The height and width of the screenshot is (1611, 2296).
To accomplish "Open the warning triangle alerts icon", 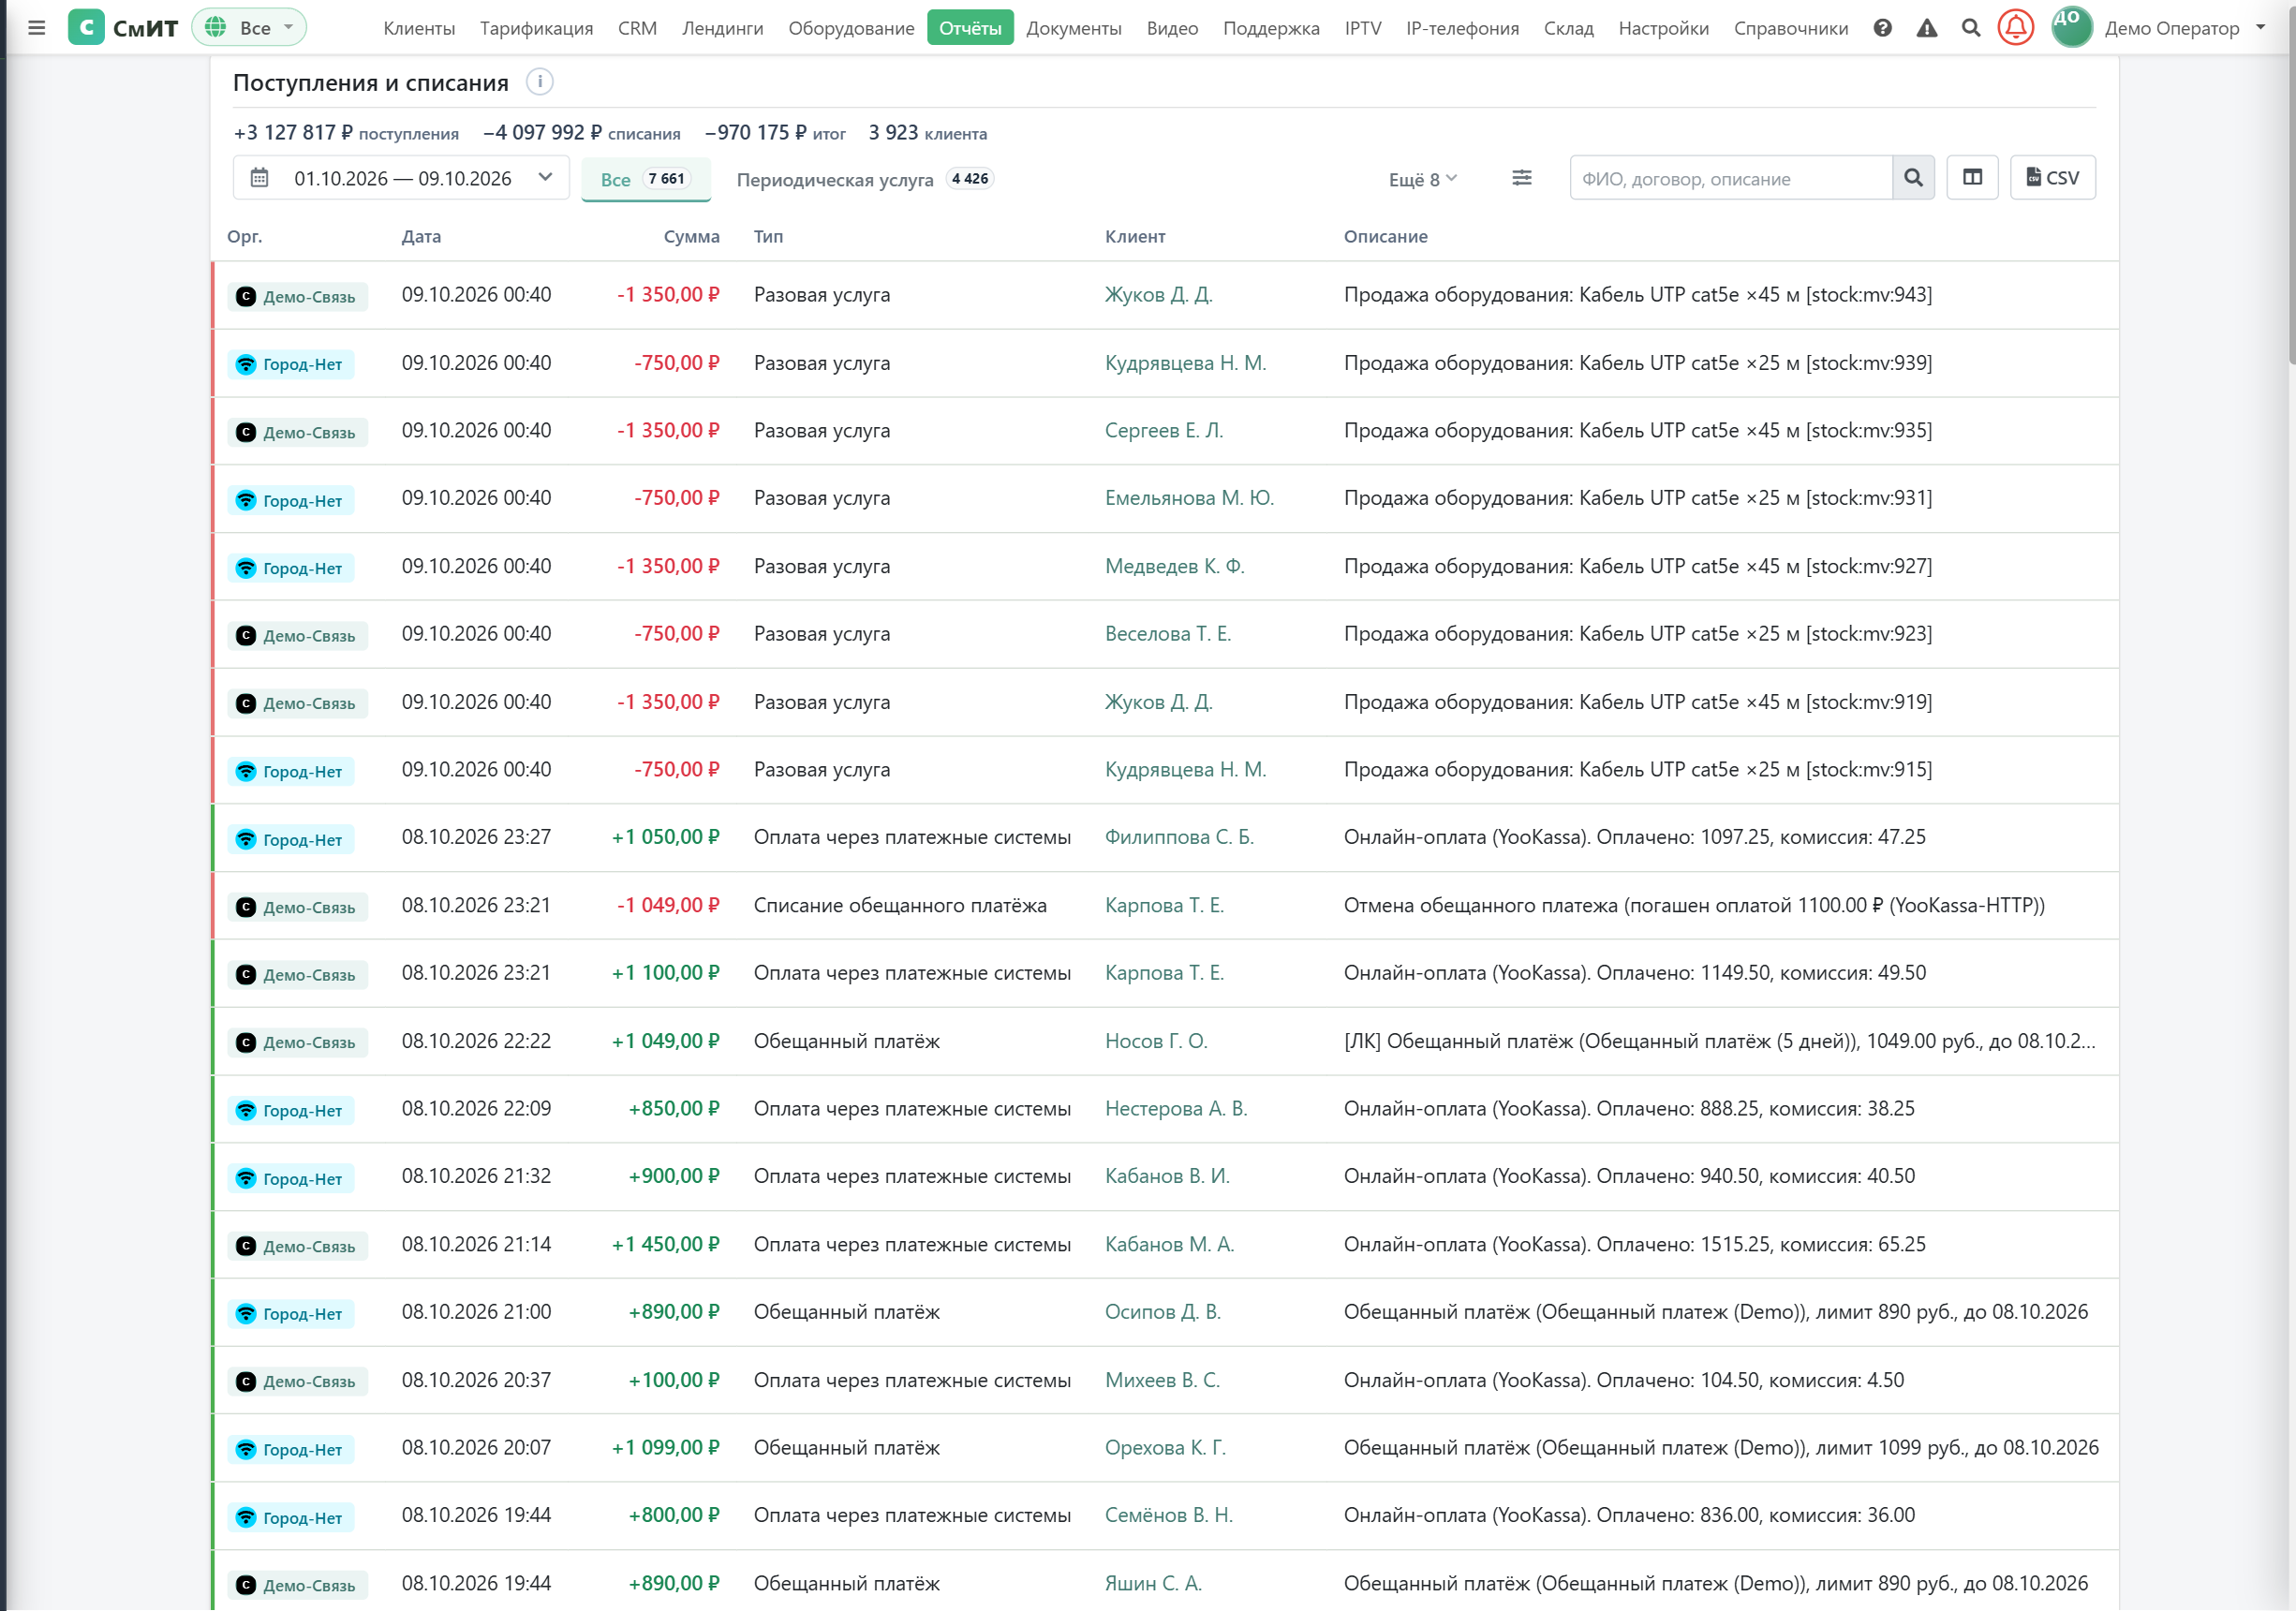I will (x=1926, y=28).
